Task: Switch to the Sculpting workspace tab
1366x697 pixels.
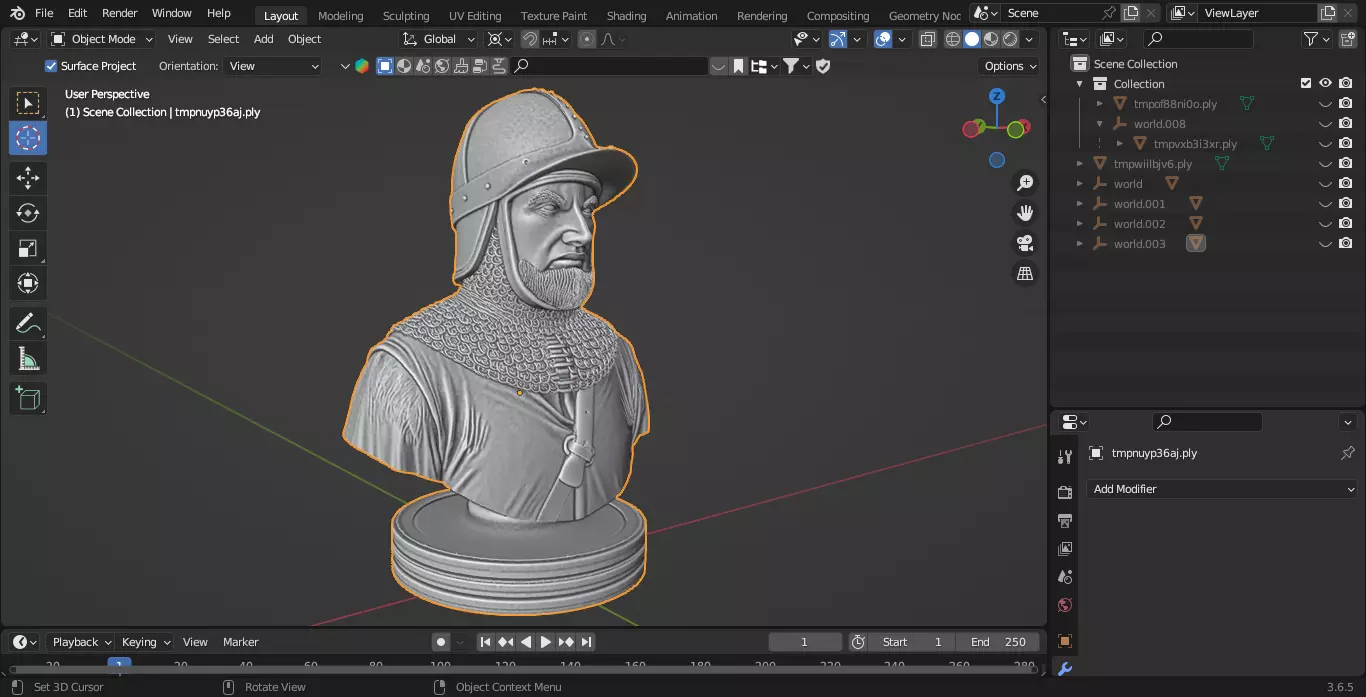Action: pos(406,15)
